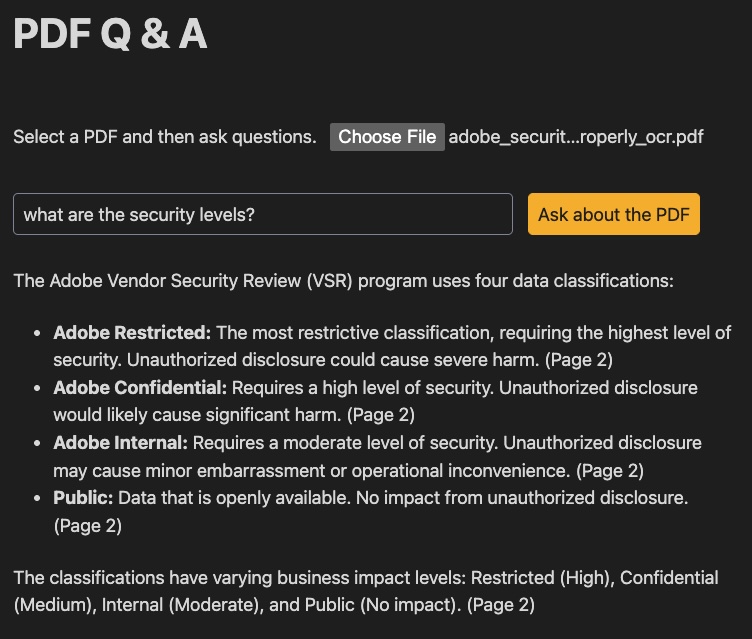Click the Adobe Confidential bold term
Screen dimensions: 752x639
[140, 387]
